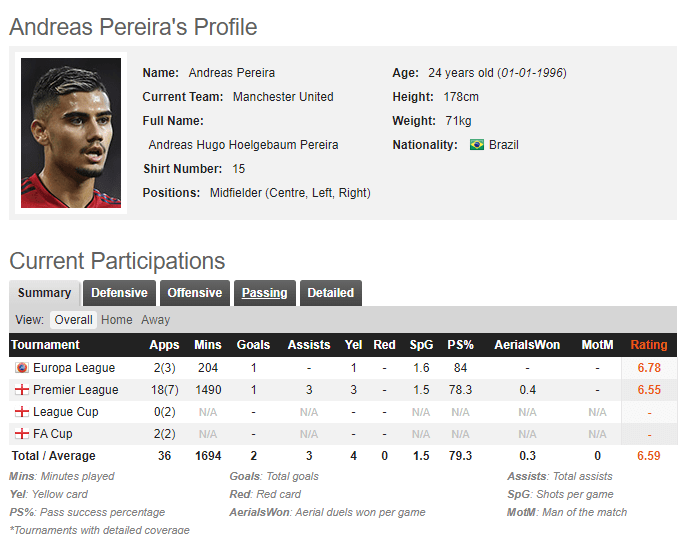Select the Overall view option
The image size is (685, 534).
click(73, 320)
